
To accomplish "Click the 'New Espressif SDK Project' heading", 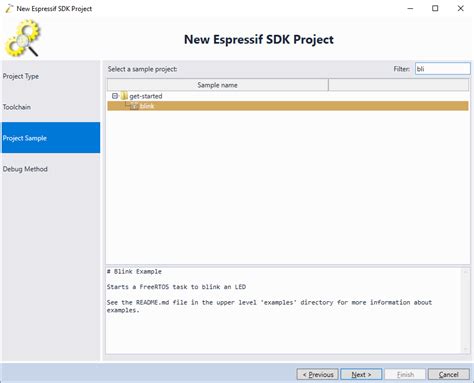I will coord(259,39).
